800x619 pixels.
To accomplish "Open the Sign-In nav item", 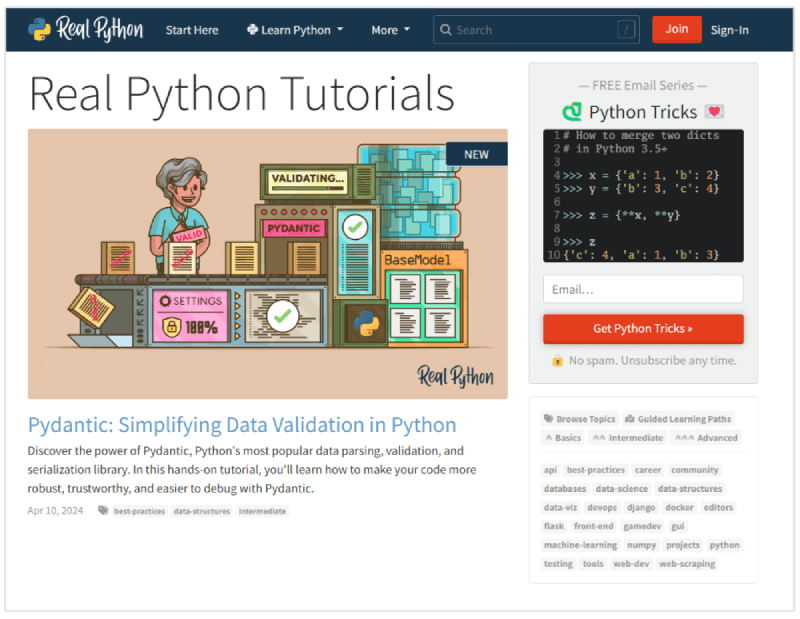I will 730,30.
